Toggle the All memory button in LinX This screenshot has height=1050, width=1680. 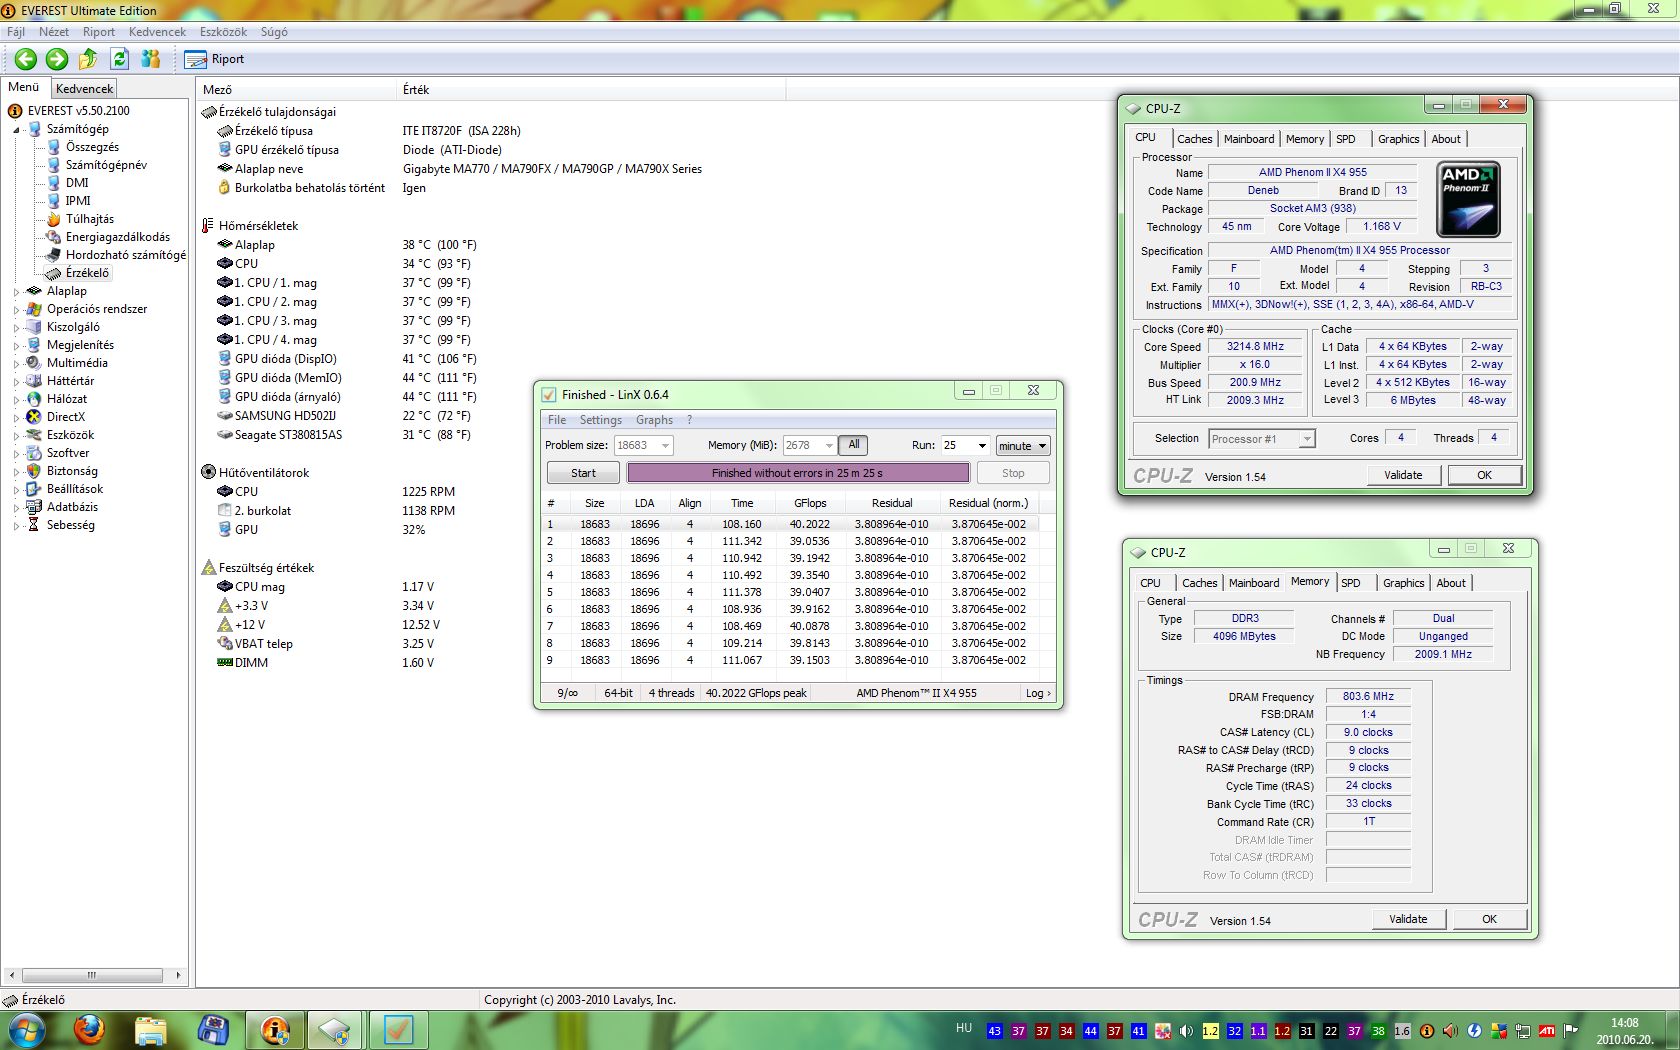tap(853, 445)
